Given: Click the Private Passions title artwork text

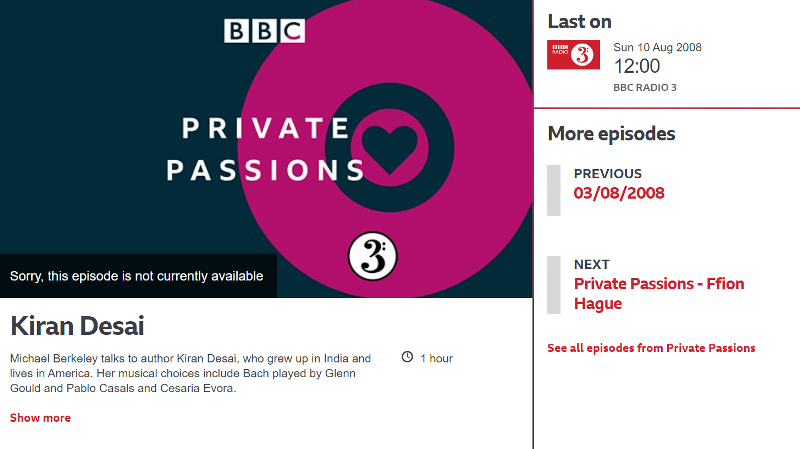Looking at the screenshot, I should (265, 149).
